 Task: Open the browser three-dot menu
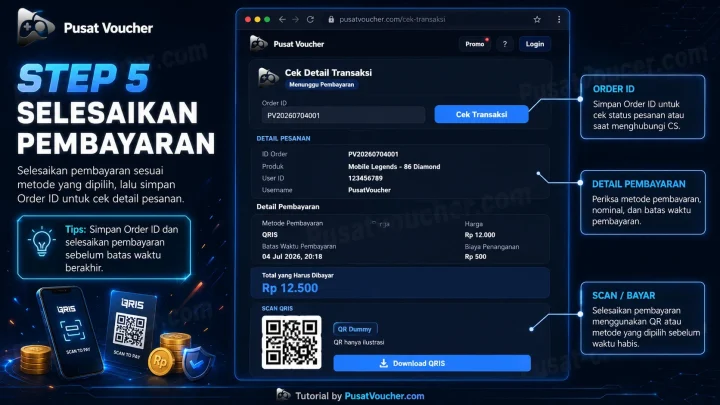[559, 19]
